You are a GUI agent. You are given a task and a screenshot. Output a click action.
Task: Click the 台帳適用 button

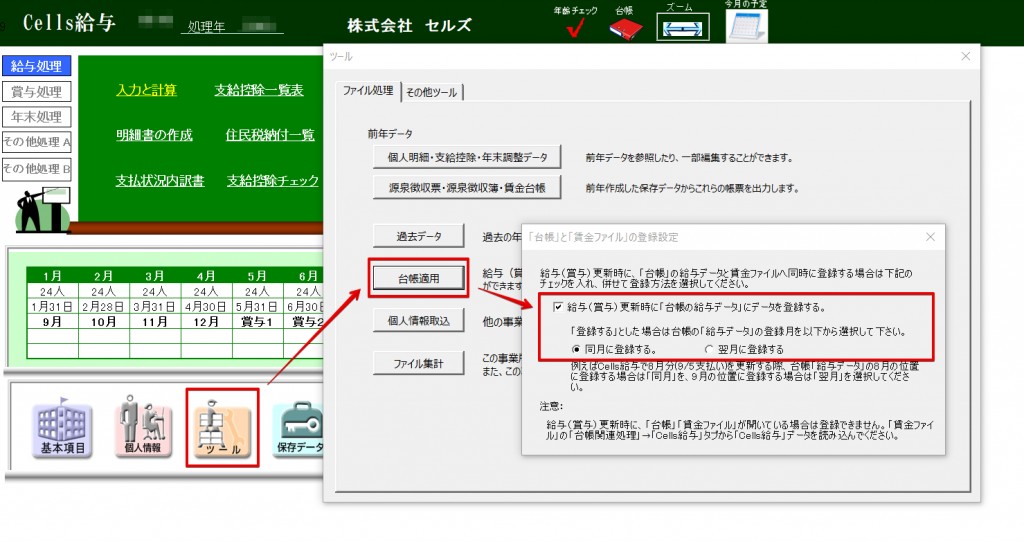point(419,278)
